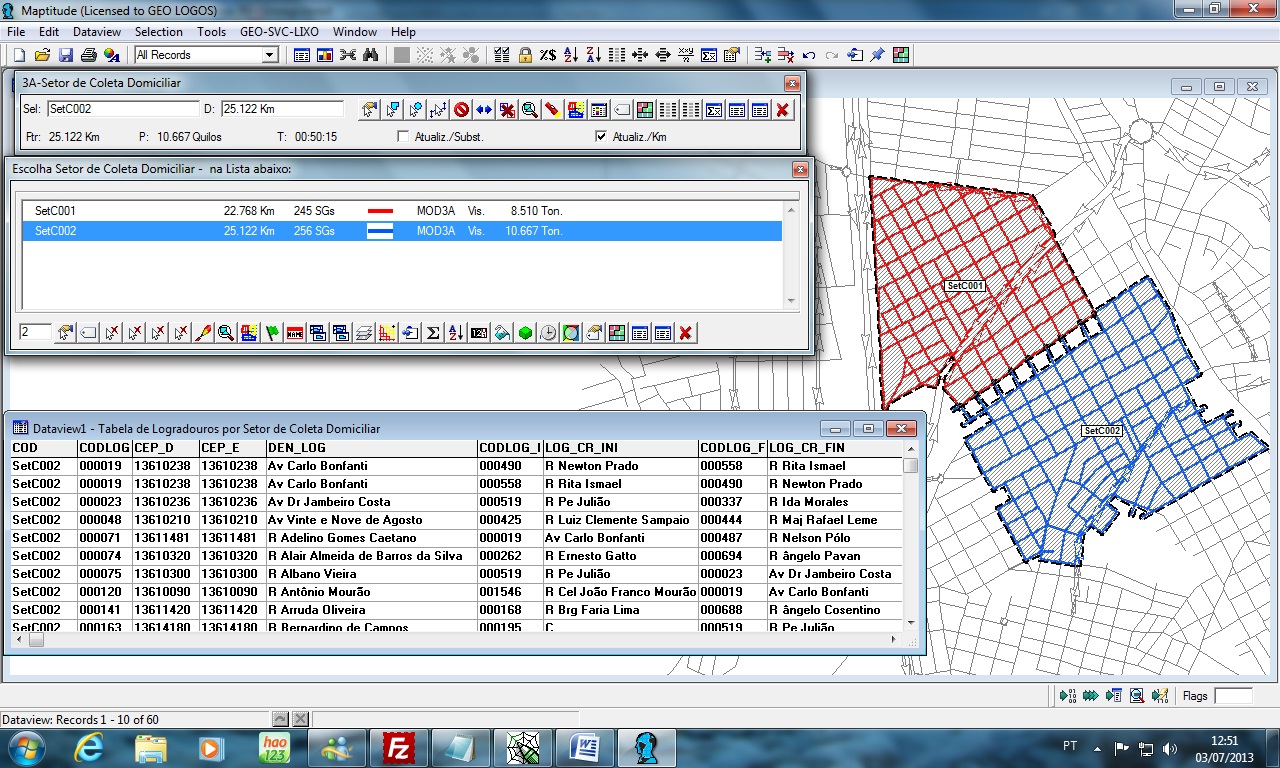The image size is (1280, 768).
Task: Click the sort ascending A-Z toolbar icon
Action: point(571,55)
